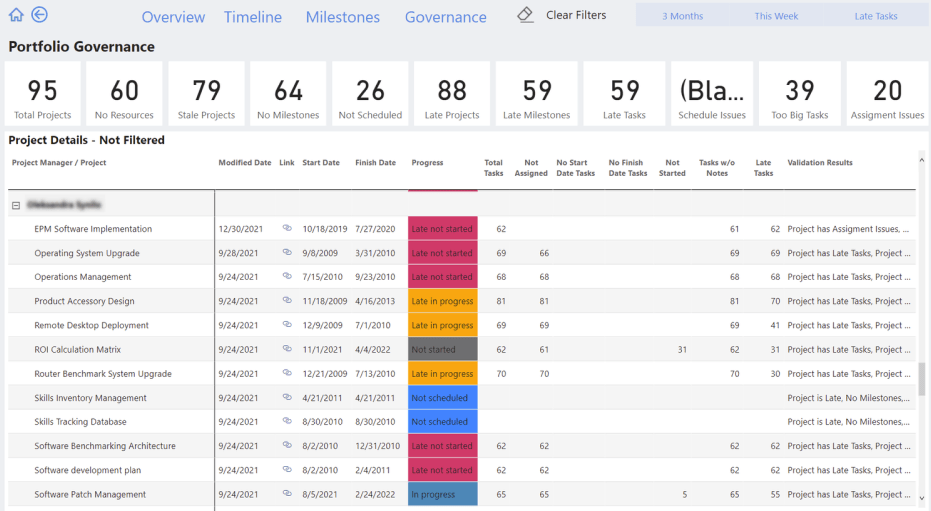Click the Start Date column header
This screenshot has height=511, width=931.
click(321, 163)
